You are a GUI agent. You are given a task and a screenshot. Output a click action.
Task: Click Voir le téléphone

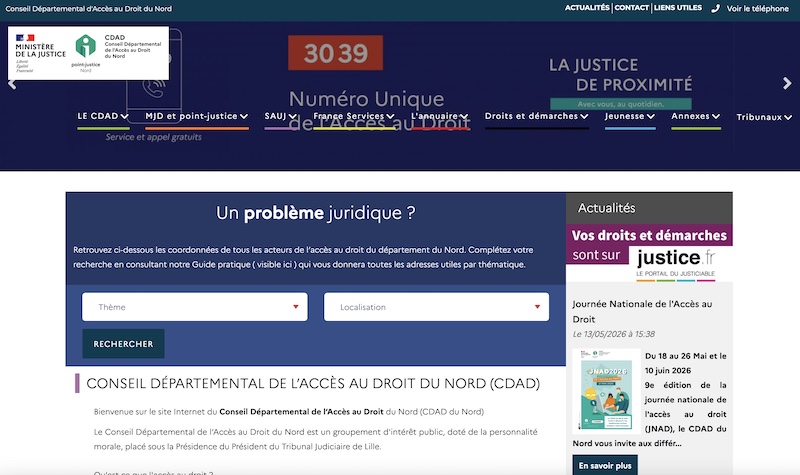[x=758, y=8]
